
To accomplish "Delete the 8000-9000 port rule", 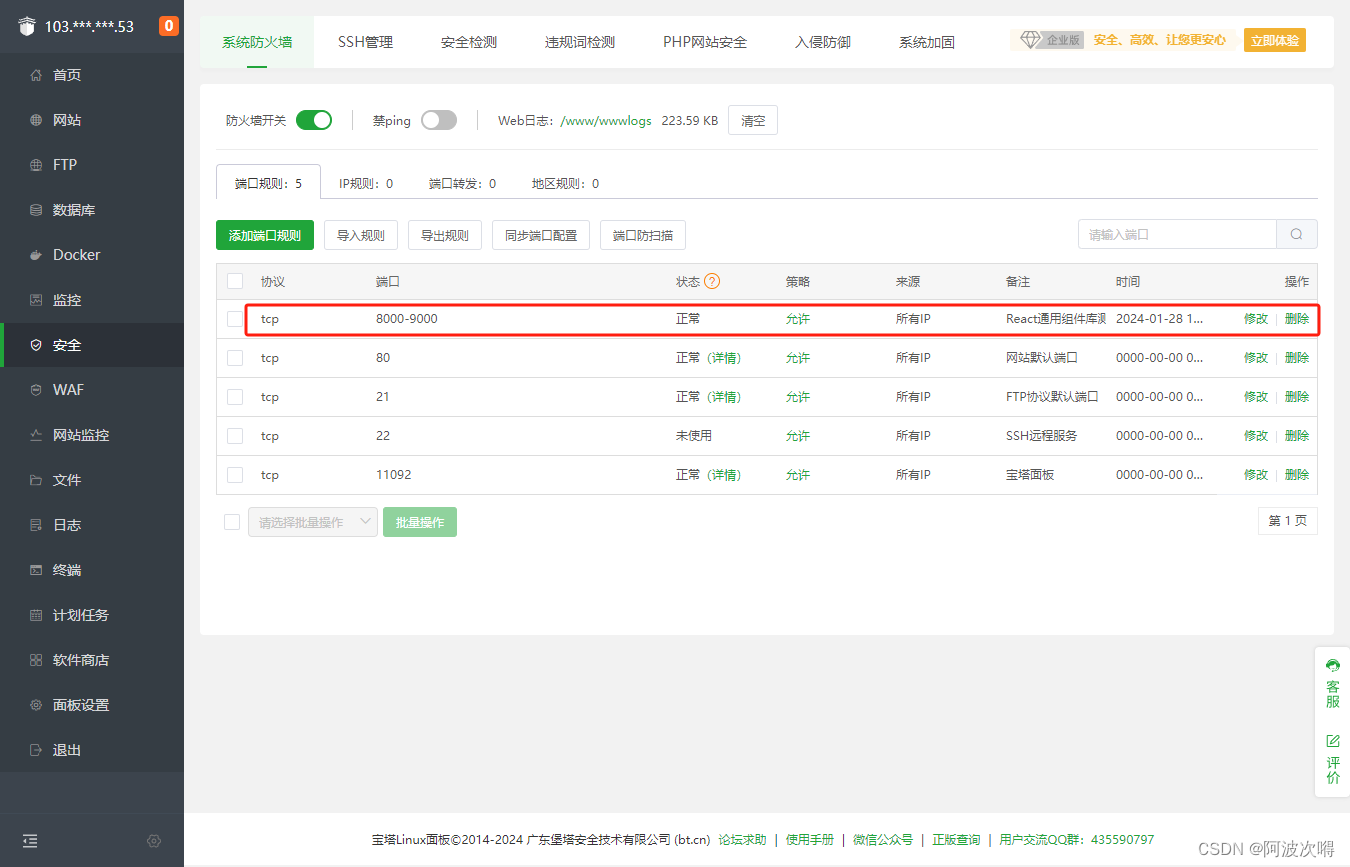I will (1296, 319).
